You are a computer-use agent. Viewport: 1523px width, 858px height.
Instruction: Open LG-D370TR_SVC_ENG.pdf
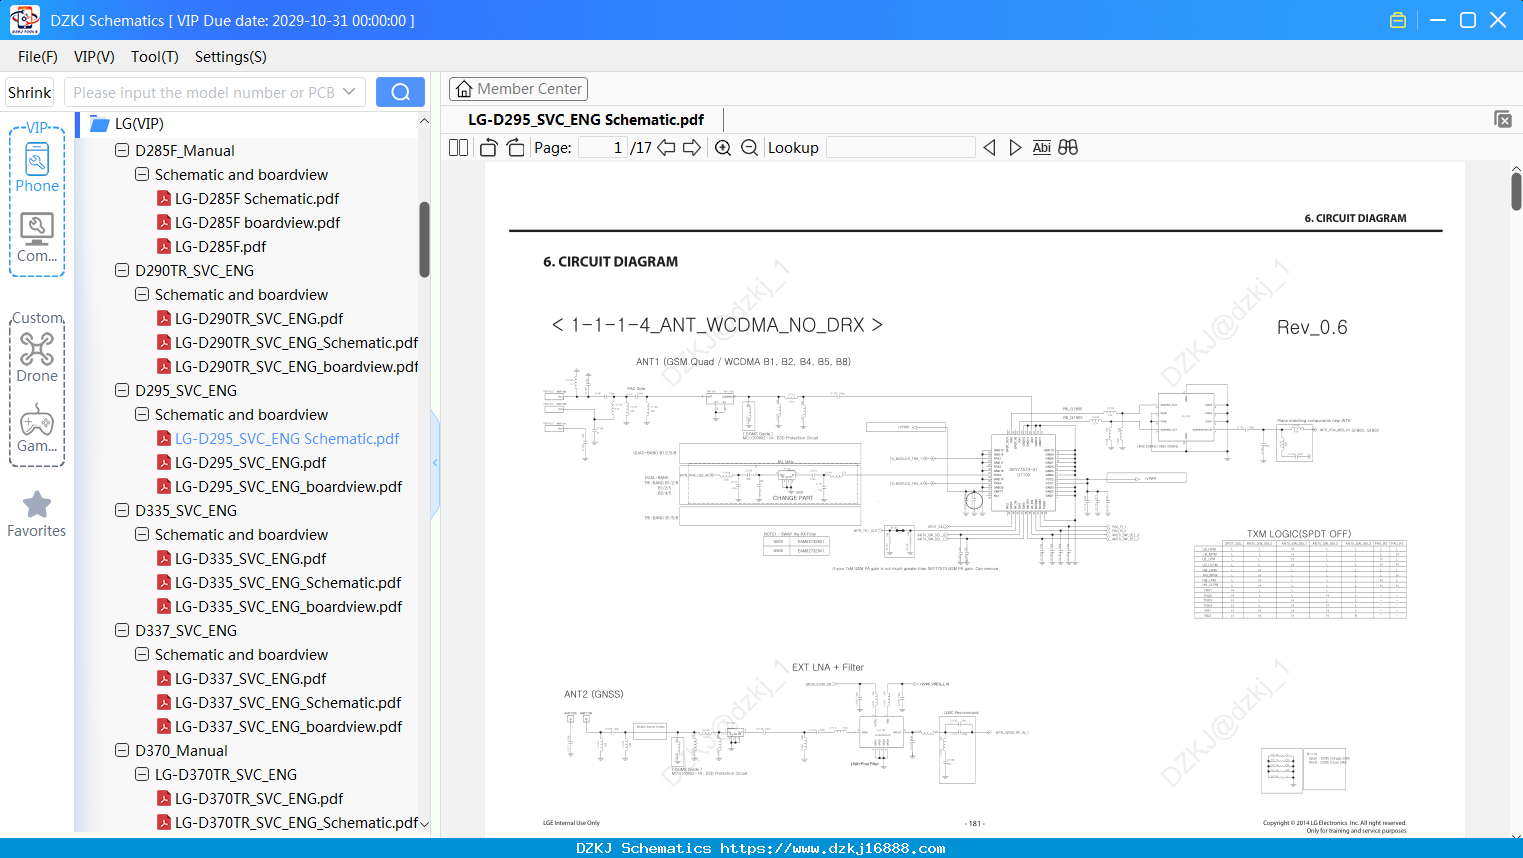[259, 798]
